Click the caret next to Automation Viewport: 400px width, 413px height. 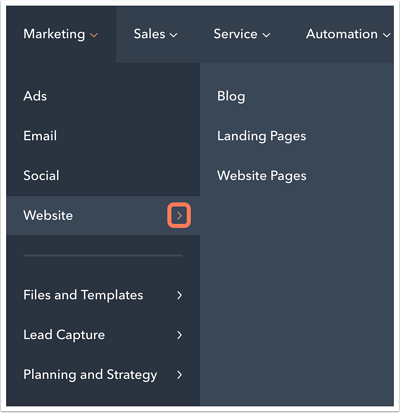387,35
